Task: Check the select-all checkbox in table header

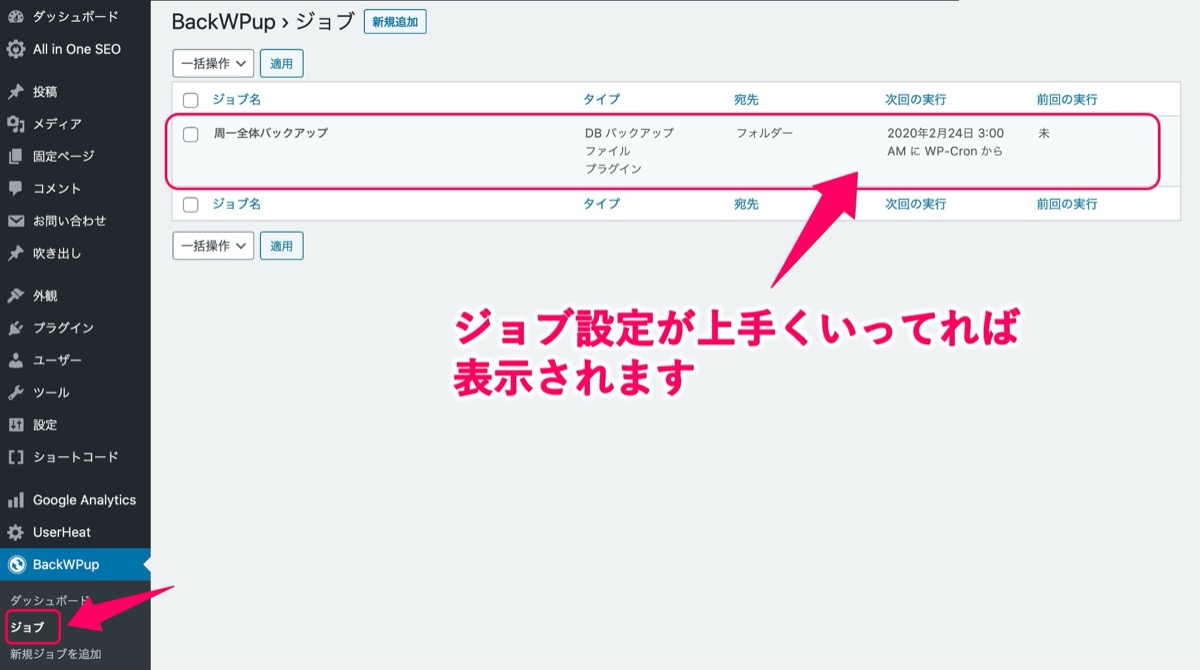Action: (x=191, y=100)
